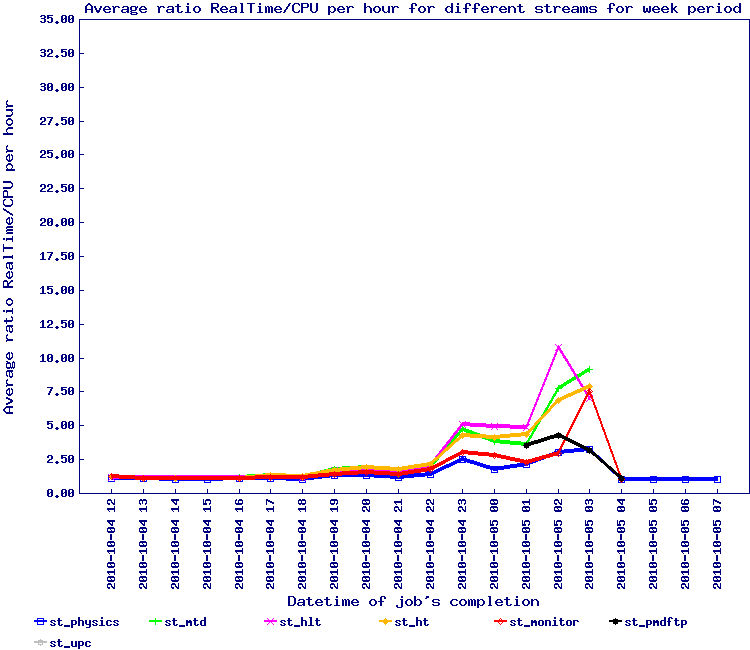Select the st_upc legend label
750x650 pixels.
click(70, 643)
